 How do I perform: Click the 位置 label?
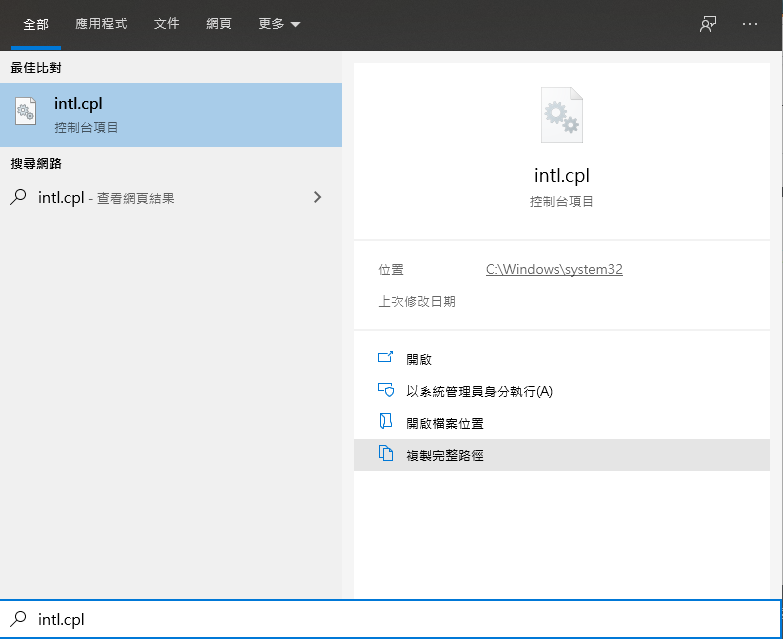391,270
